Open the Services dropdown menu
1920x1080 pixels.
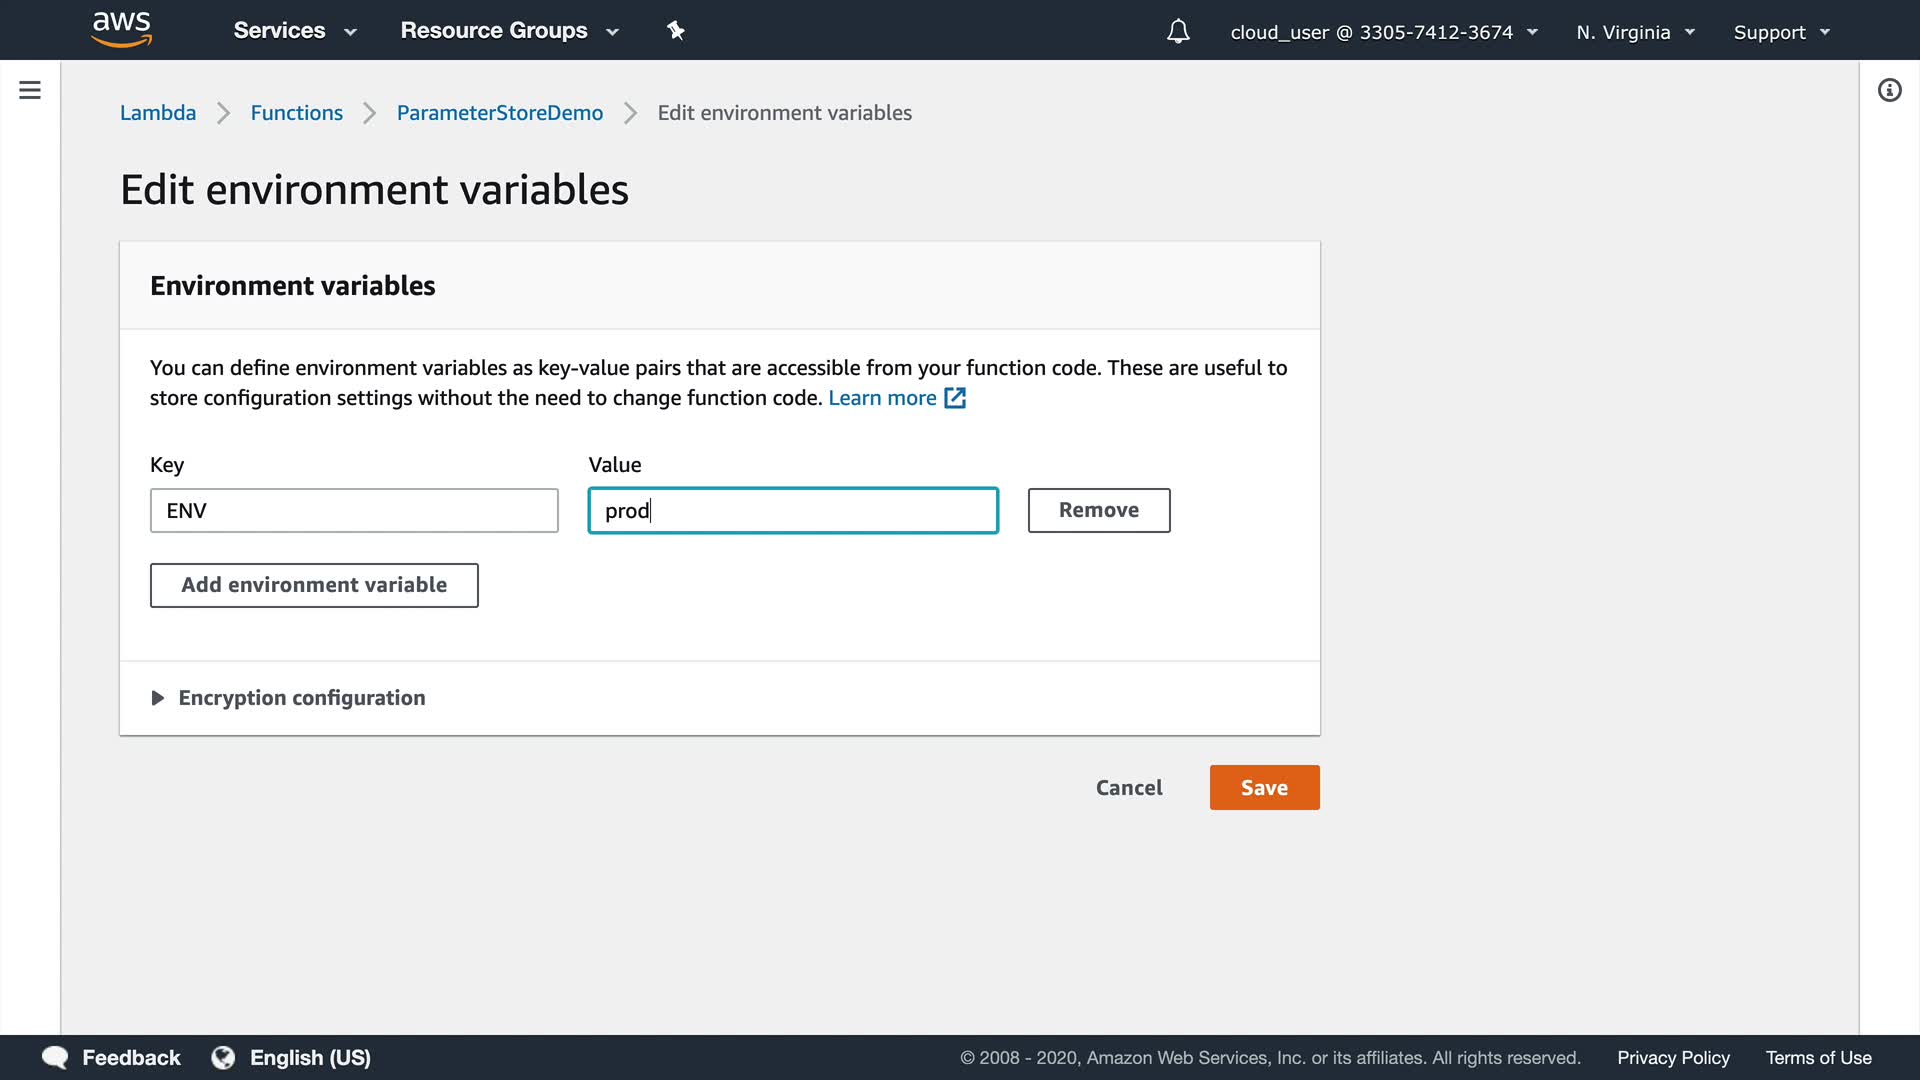pos(294,31)
